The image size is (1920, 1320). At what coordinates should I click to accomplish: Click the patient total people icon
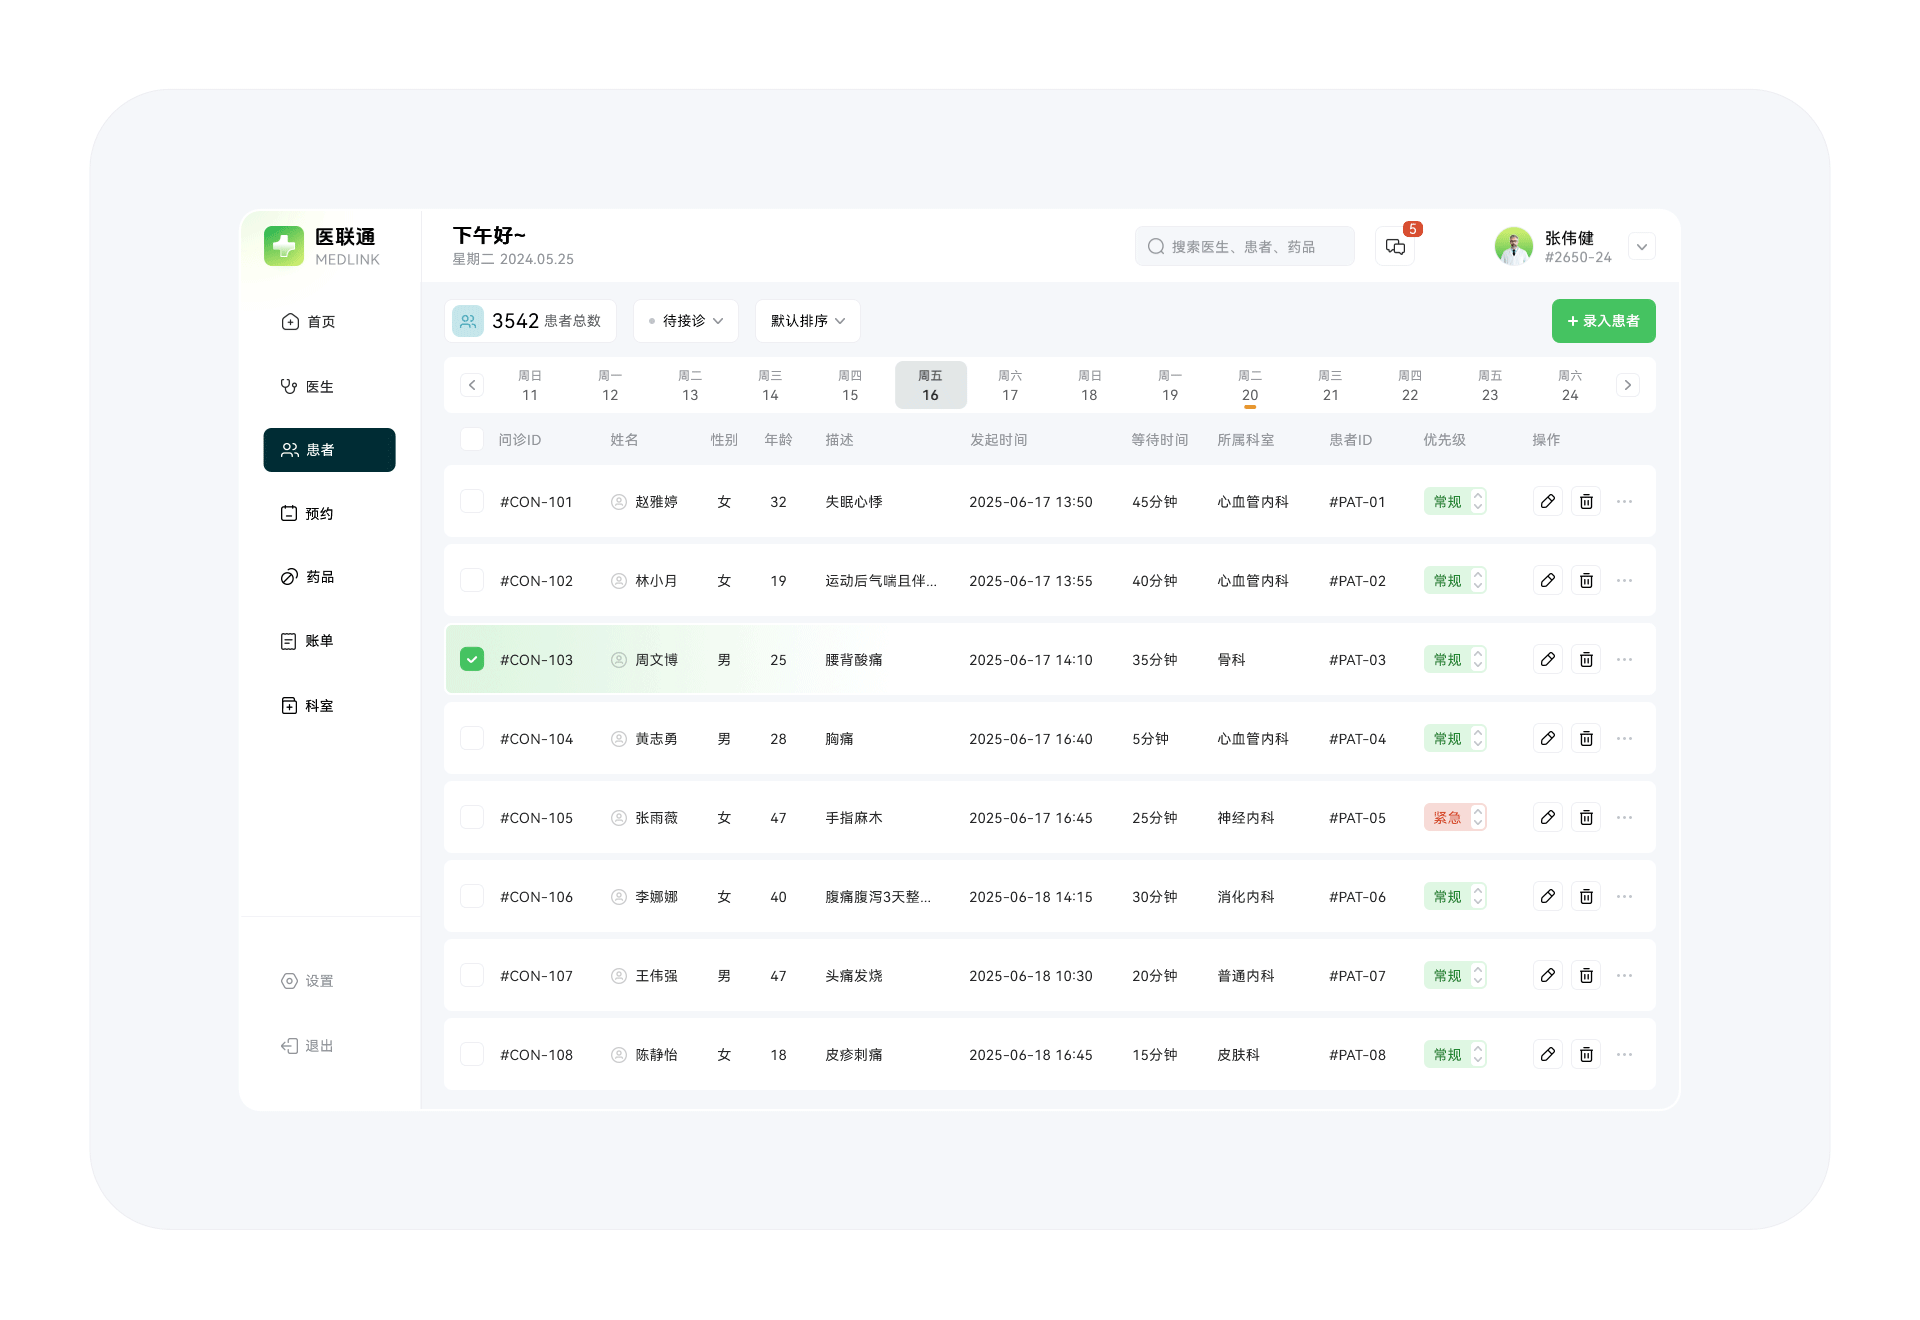(468, 321)
